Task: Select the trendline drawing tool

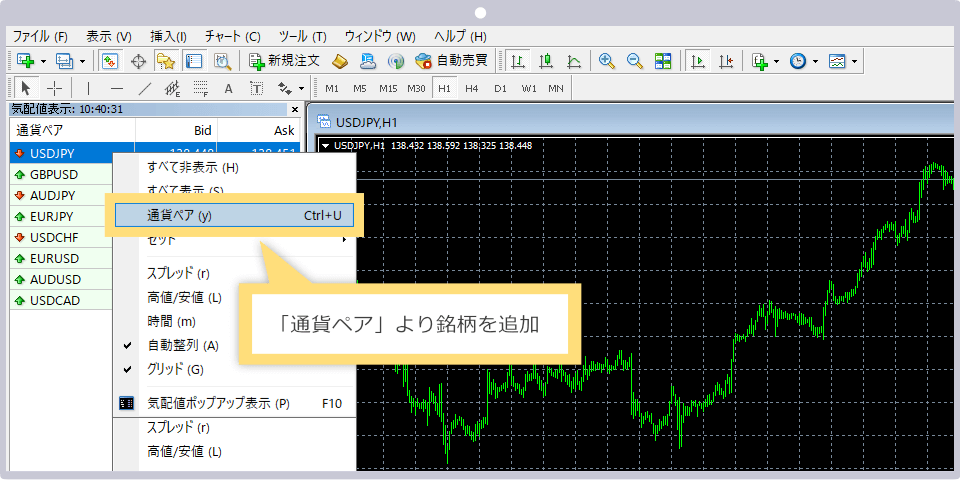Action: 144,88
